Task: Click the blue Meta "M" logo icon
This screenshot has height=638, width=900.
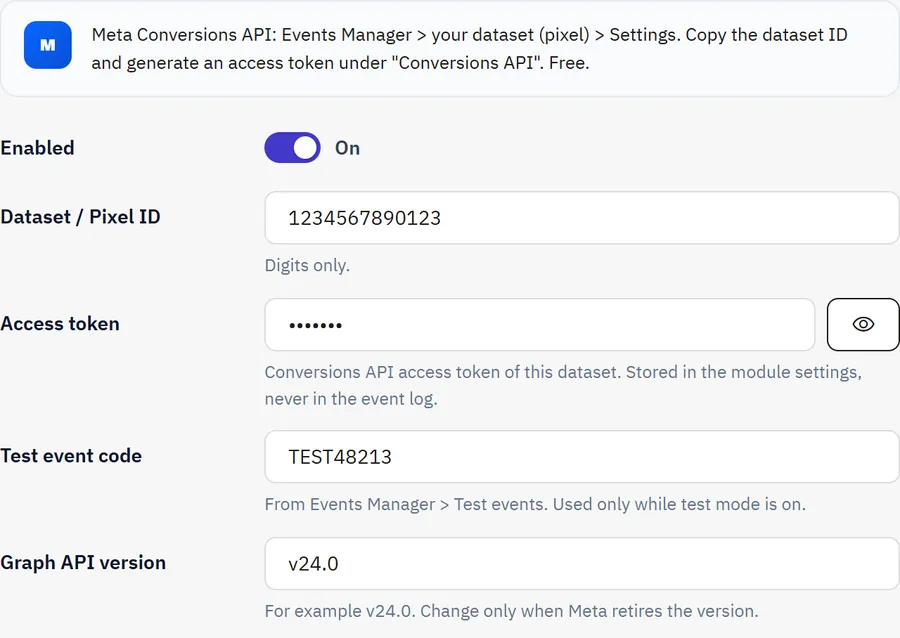Action: coord(48,45)
